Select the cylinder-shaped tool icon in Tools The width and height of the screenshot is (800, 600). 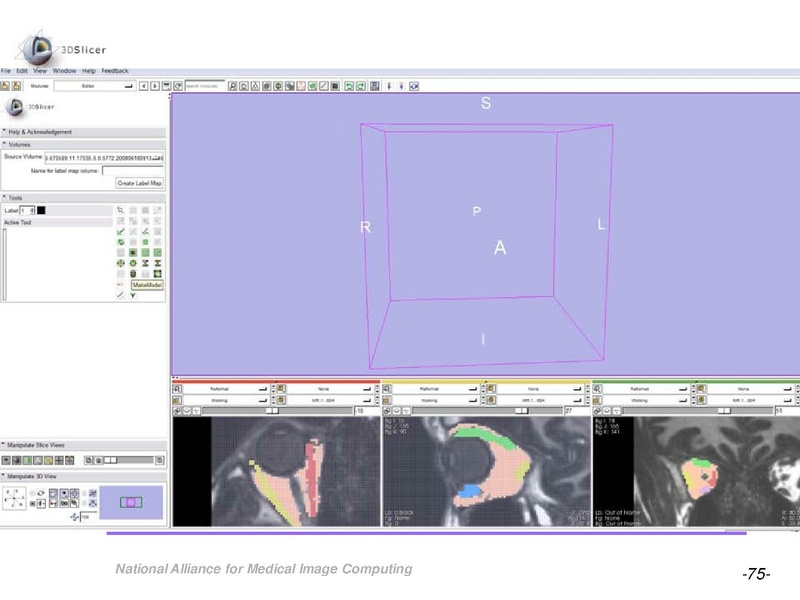[133, 274]
